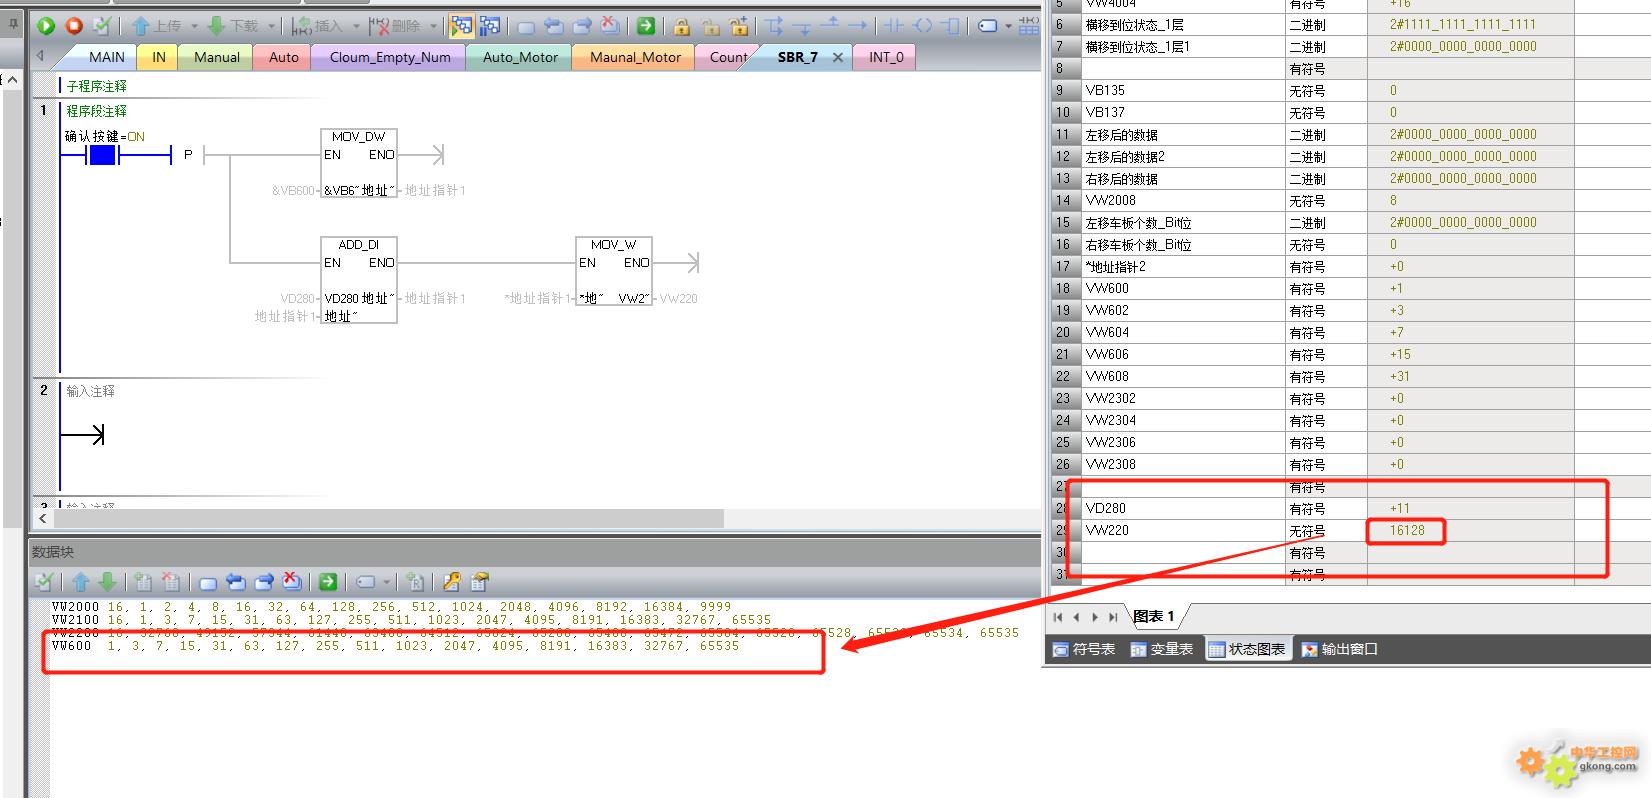
Task: Click the horizontal scrollbar of ladder editor
Action: pos(390,518)
